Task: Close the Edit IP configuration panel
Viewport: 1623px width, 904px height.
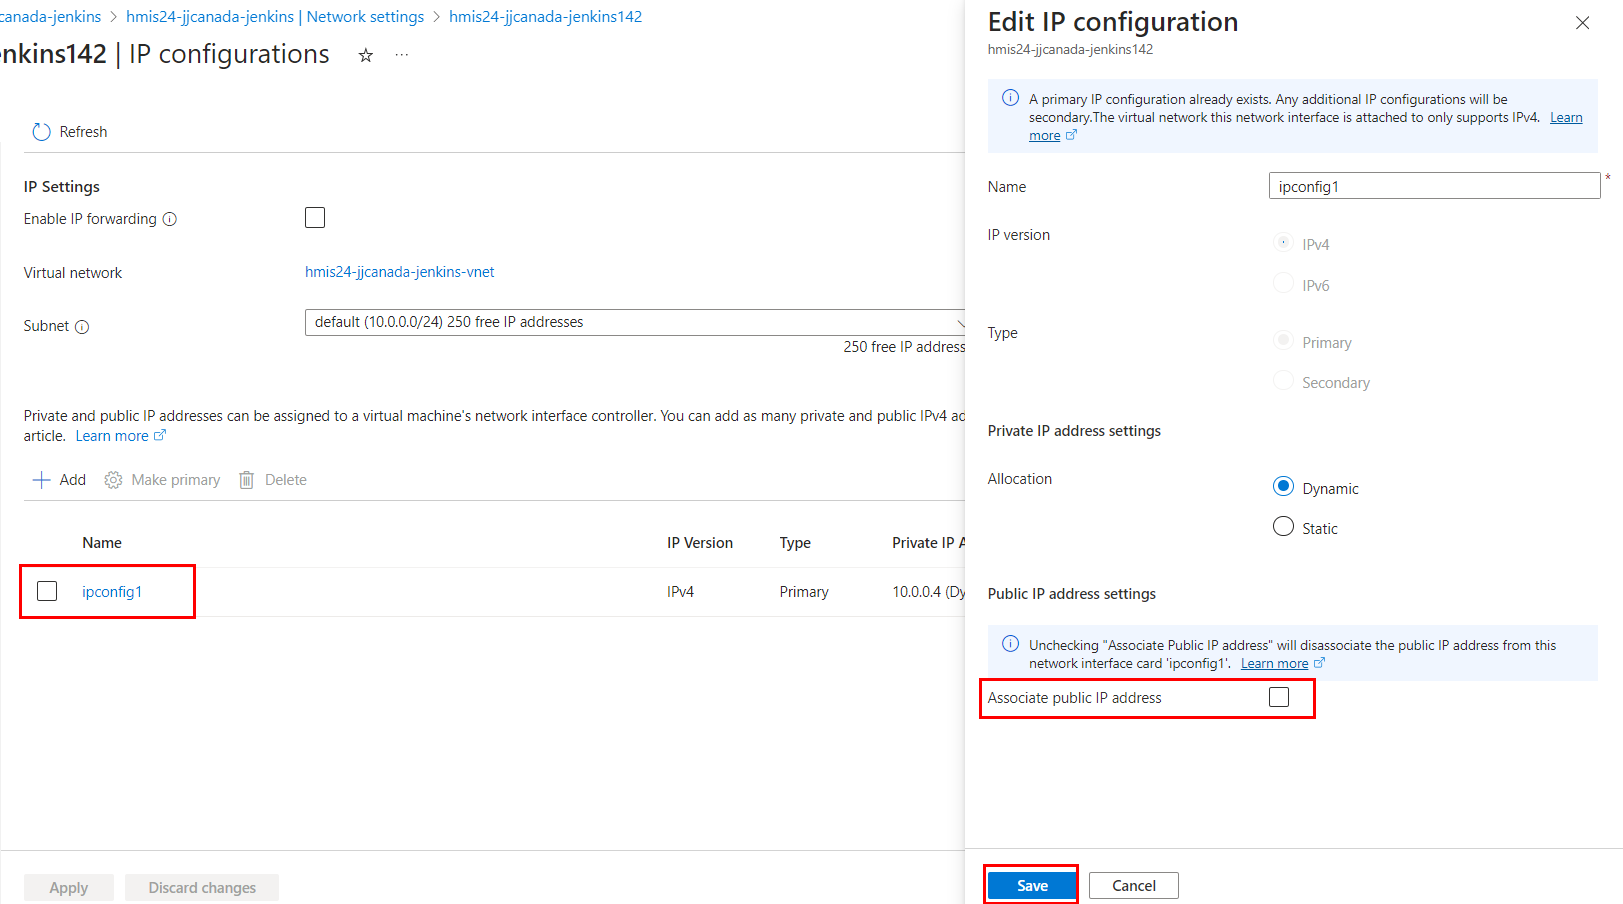Action: (1582, 23)
